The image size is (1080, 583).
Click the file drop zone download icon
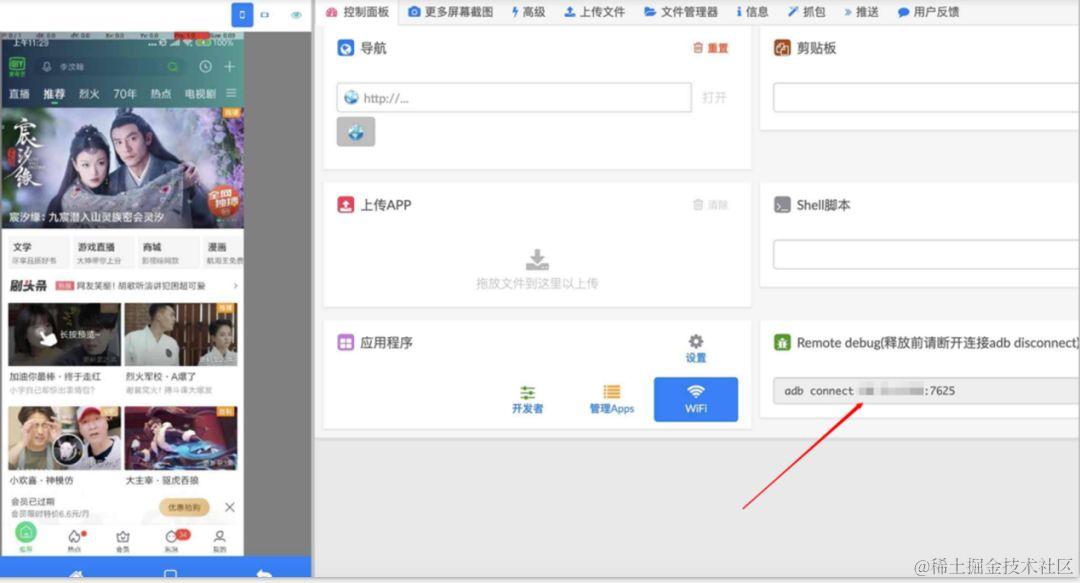point(537,260)
